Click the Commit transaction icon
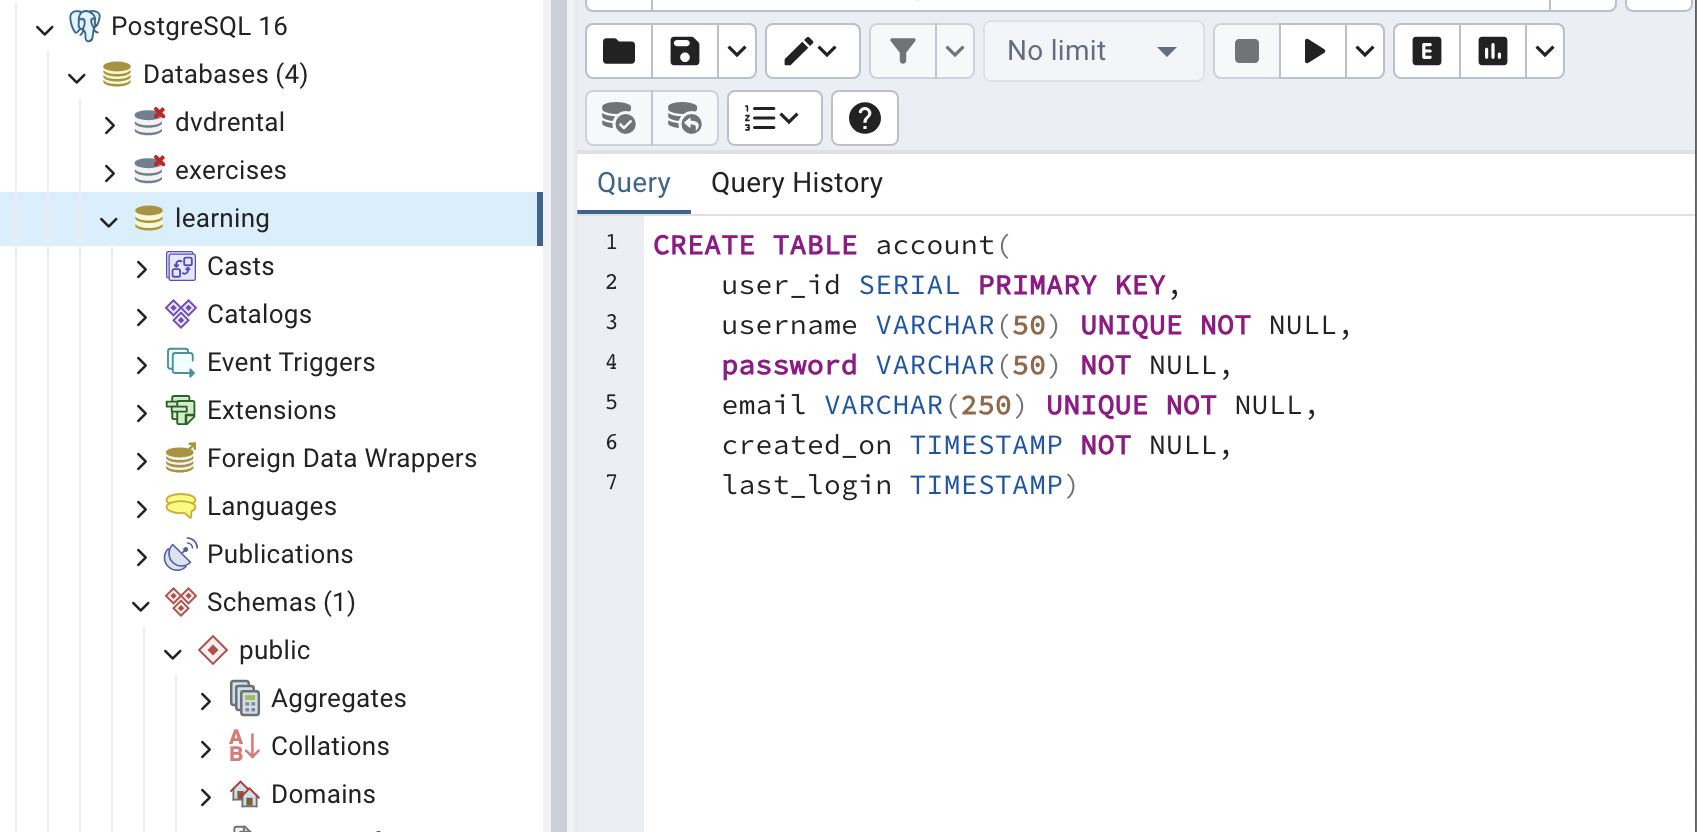 [619, 118]
